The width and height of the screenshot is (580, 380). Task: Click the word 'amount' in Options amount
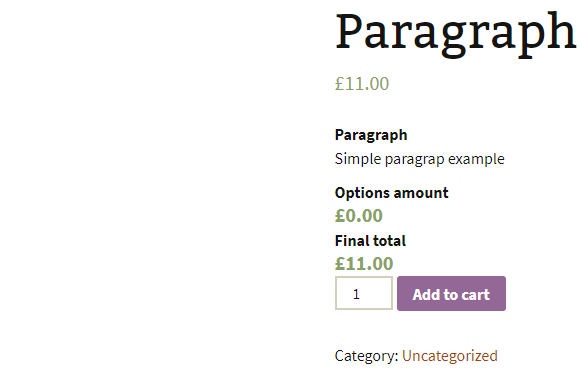click(421, 193)
